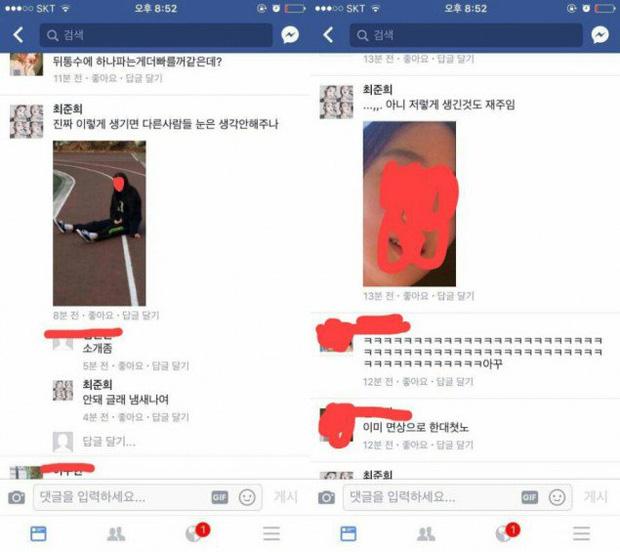Focus left search field labeled 검색
This screenshot has width=620, height=552.
coord(156,35)
